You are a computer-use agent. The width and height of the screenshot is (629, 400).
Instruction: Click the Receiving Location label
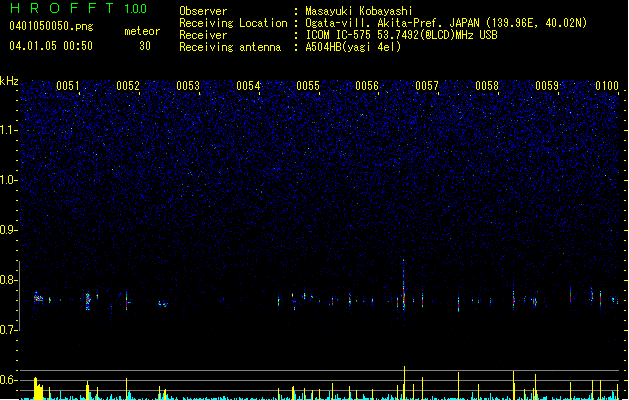pyautogui.click(x=233, y=23)
